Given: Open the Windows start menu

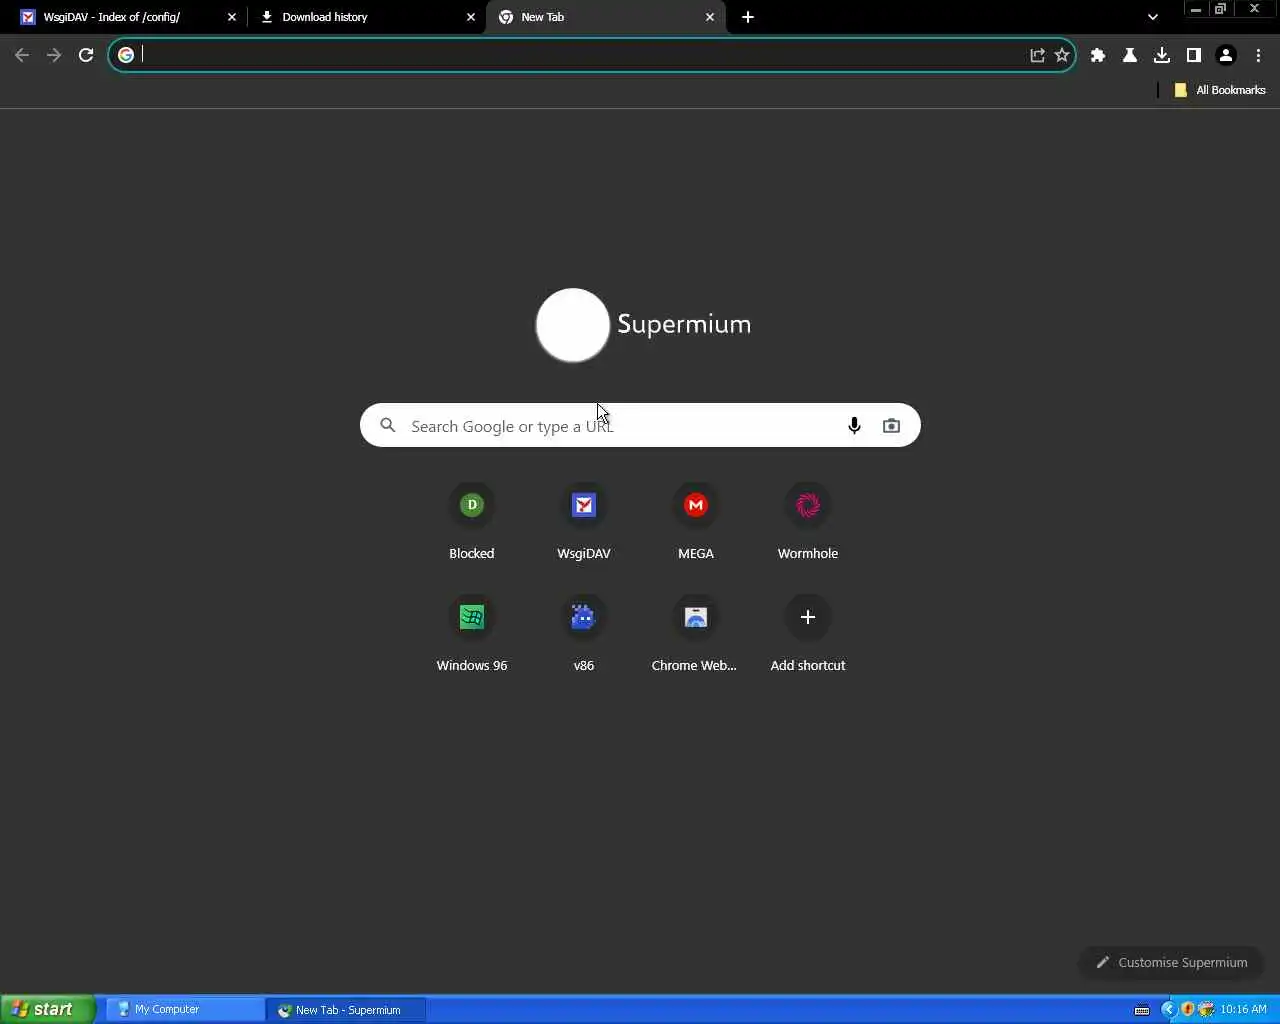Looking at the screenshot, I should point(47,1009).
